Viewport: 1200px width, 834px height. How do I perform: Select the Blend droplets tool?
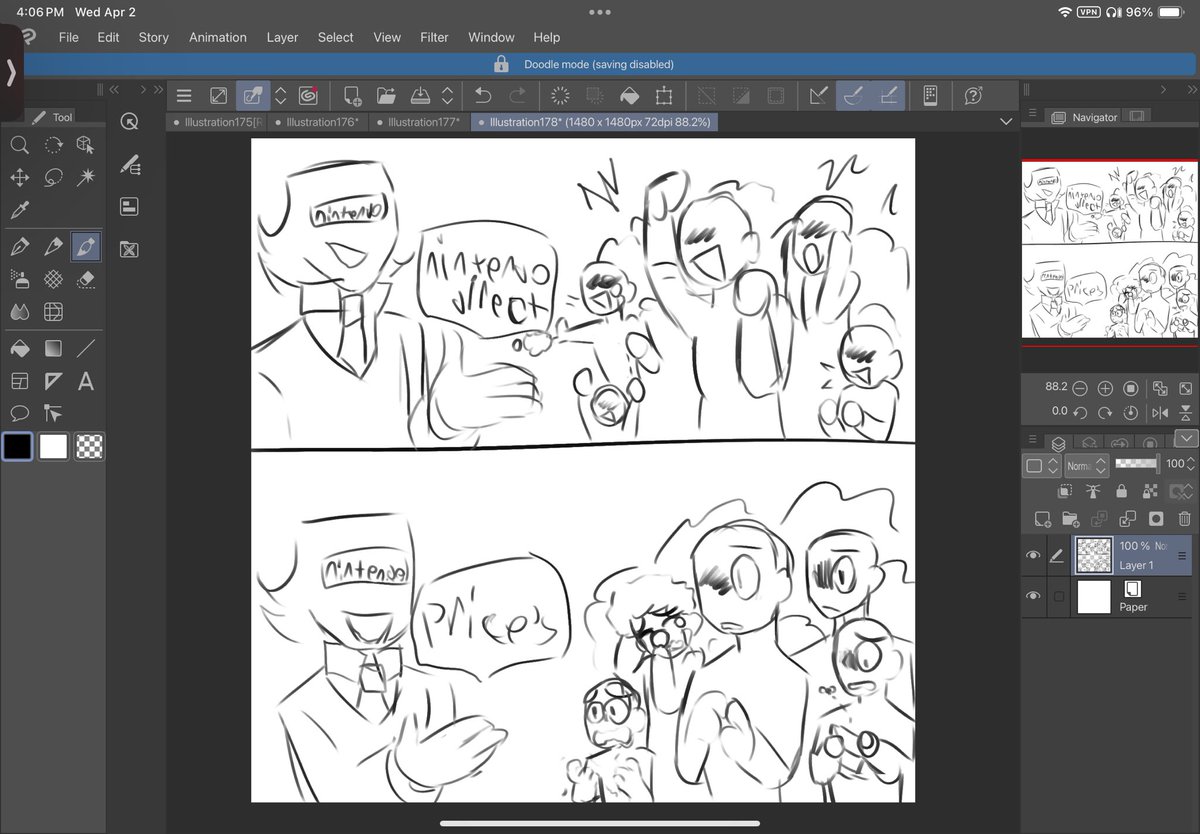pyautogui.click(x=19, y=312)
